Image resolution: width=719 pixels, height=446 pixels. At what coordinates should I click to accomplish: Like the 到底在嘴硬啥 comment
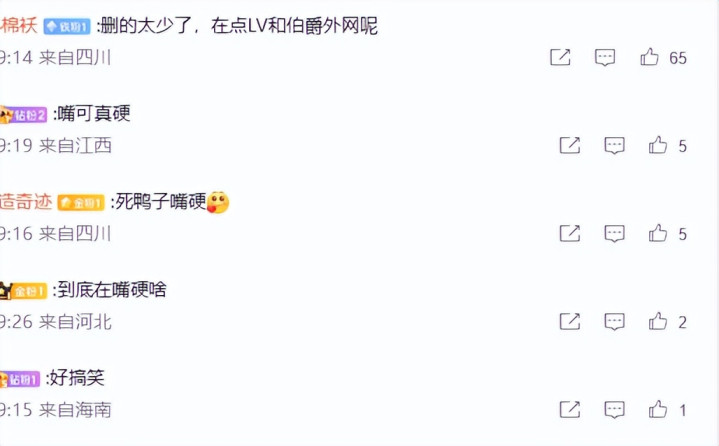pos(658,321)
